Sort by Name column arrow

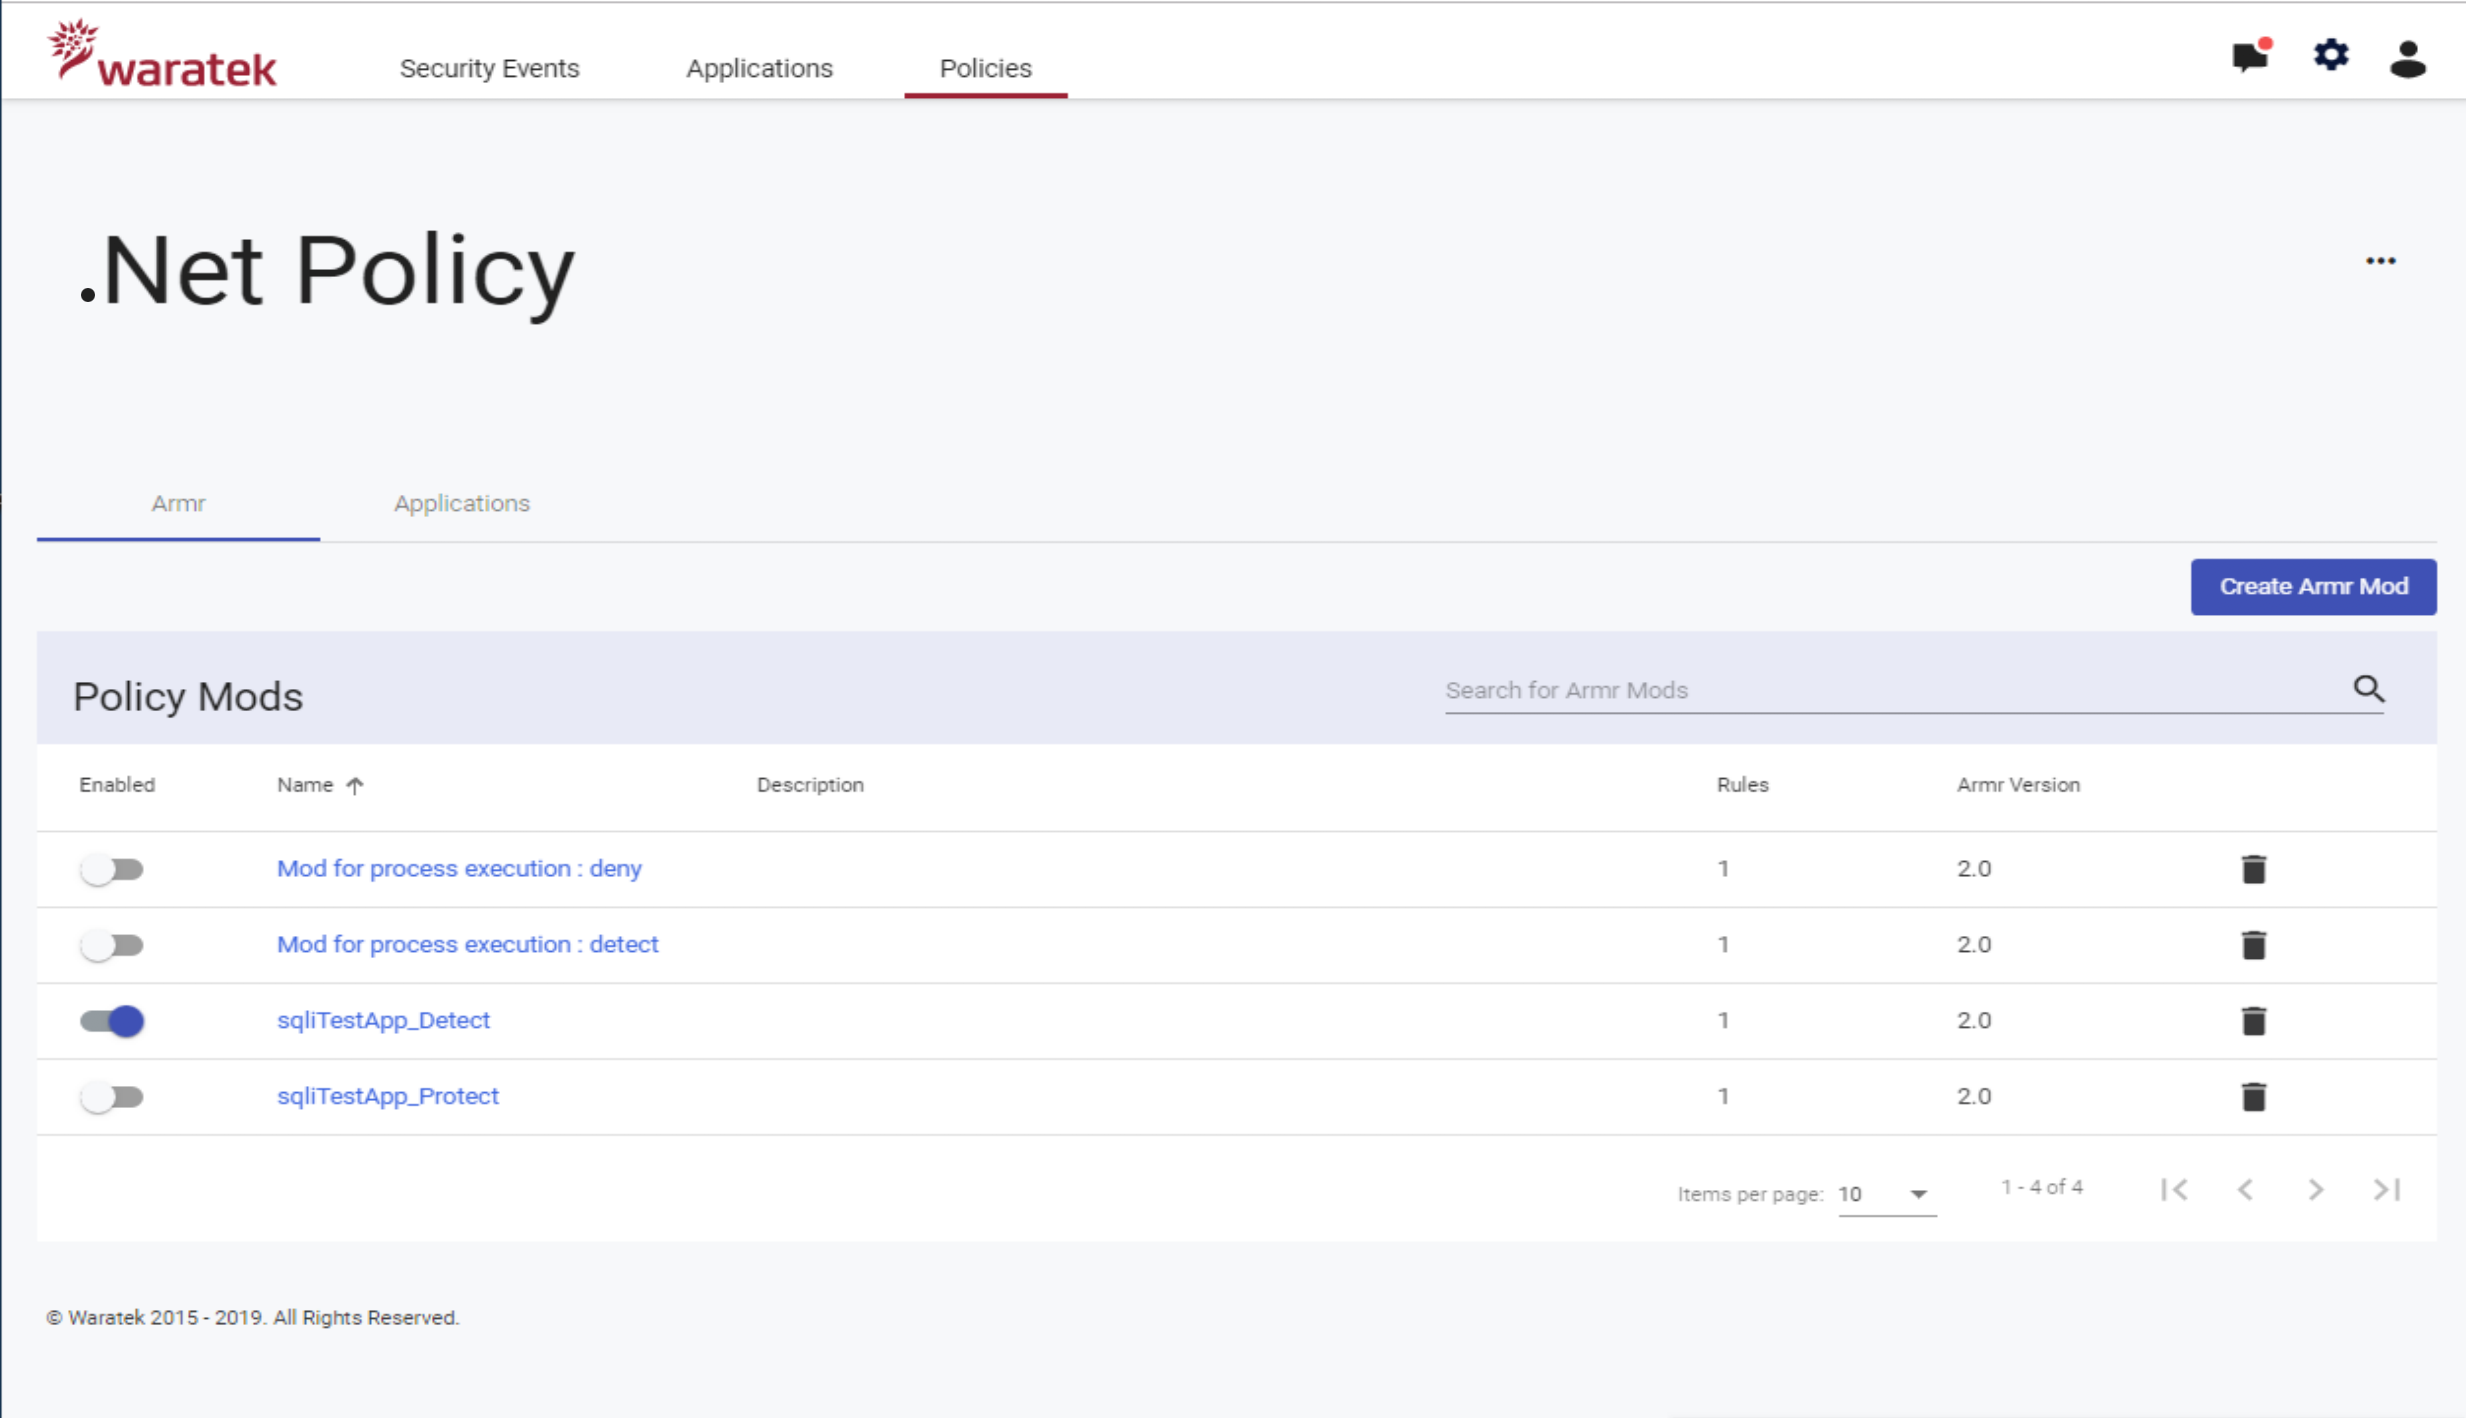coord(355,785)
